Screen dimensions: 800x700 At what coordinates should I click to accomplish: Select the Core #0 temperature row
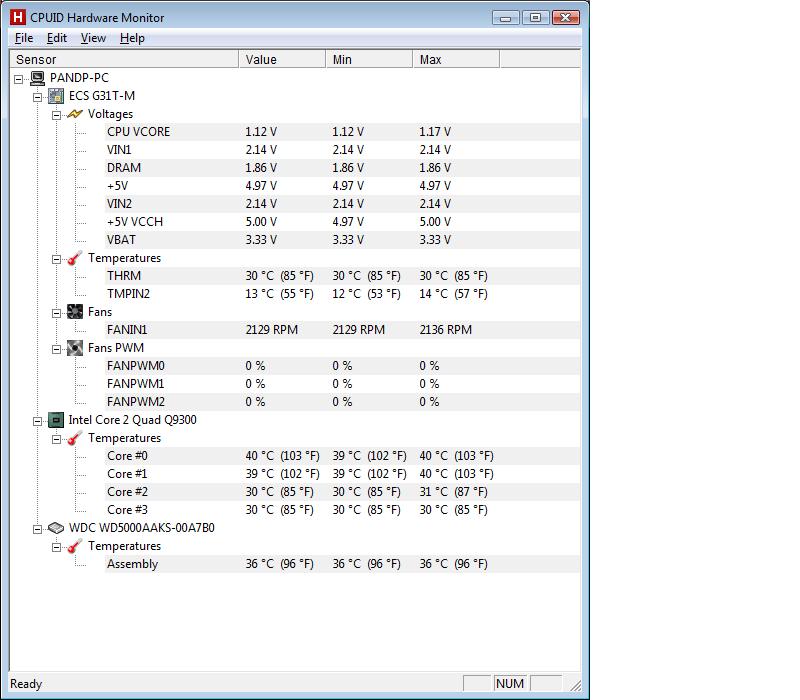pyautogui.click(x=342, y=456)
